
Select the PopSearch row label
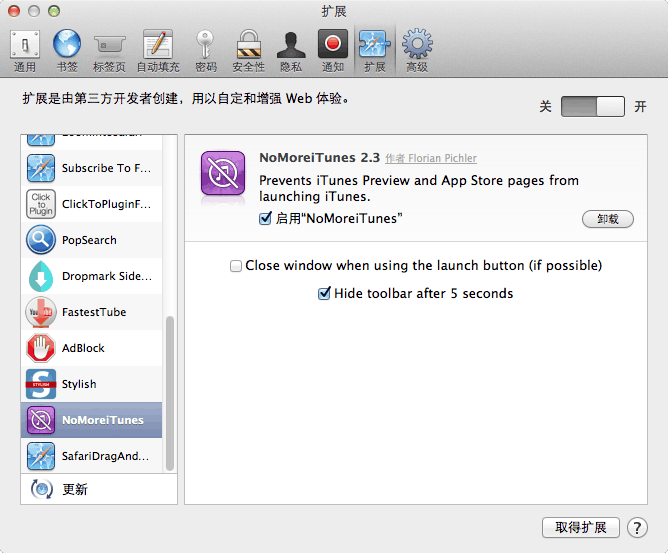pyautogui.click(x=89, y=240)
